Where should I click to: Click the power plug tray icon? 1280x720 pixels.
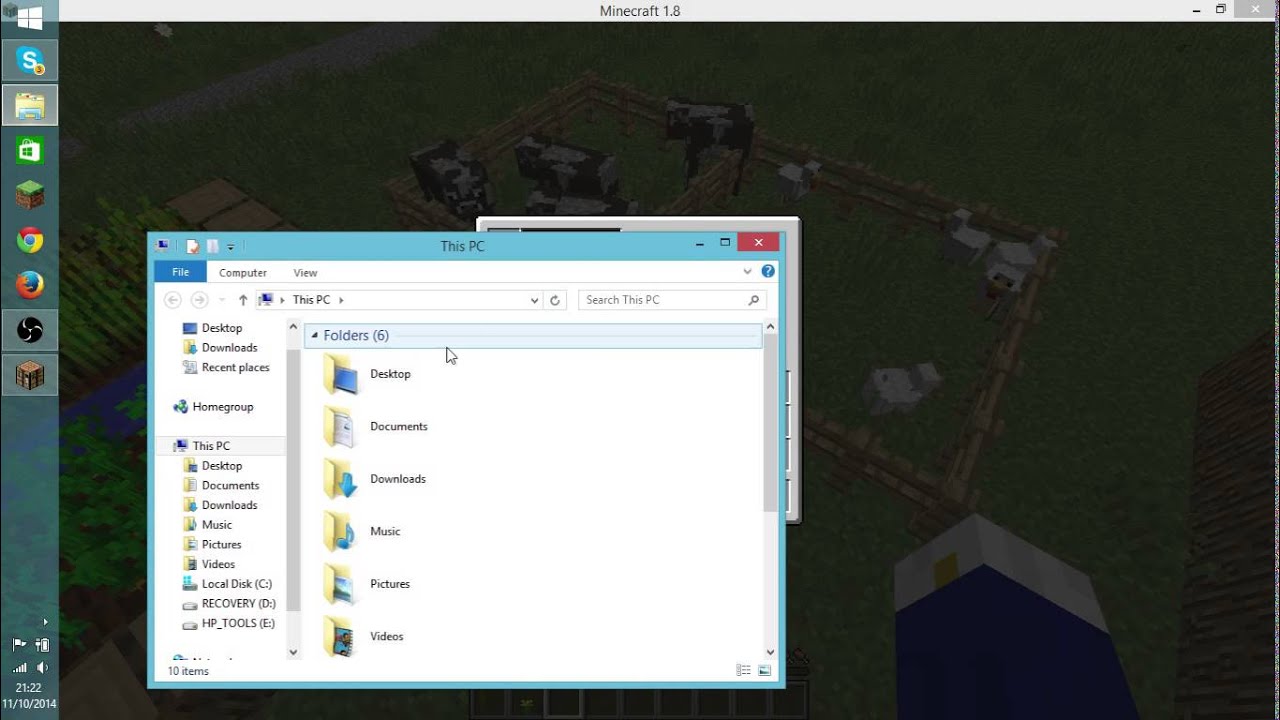(42, 645)
